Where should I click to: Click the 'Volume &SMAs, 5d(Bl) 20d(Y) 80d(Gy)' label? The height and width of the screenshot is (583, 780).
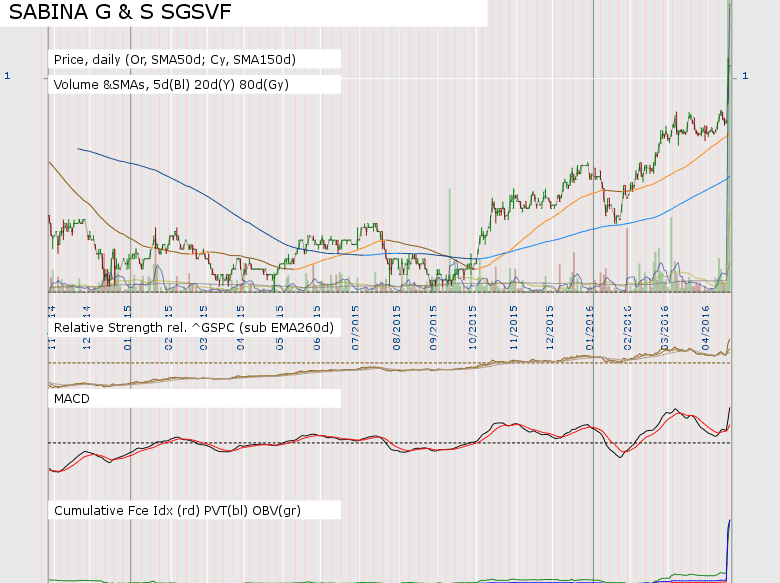(x=171, y=85)
